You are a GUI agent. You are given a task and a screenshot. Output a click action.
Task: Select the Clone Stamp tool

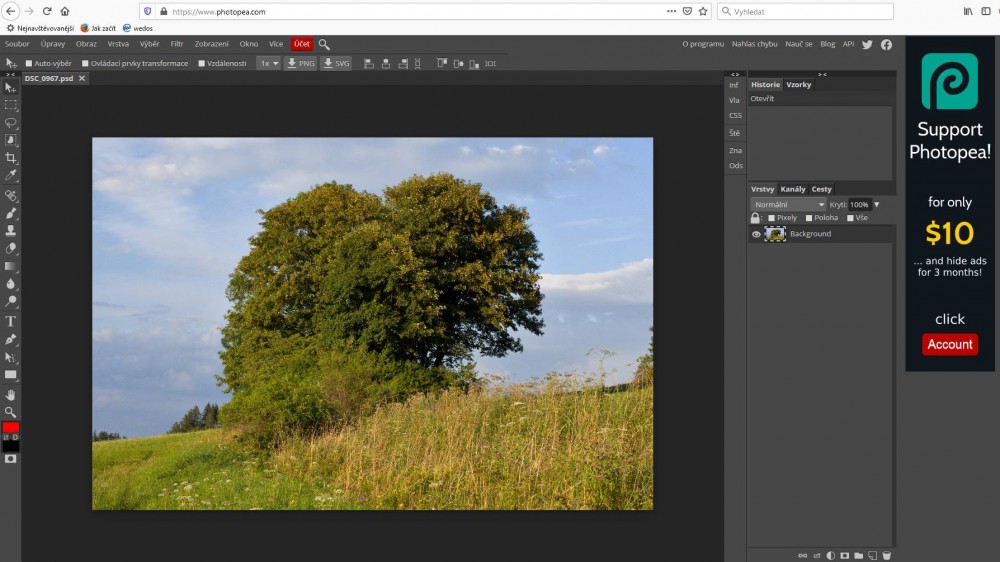tap(11, 230)
